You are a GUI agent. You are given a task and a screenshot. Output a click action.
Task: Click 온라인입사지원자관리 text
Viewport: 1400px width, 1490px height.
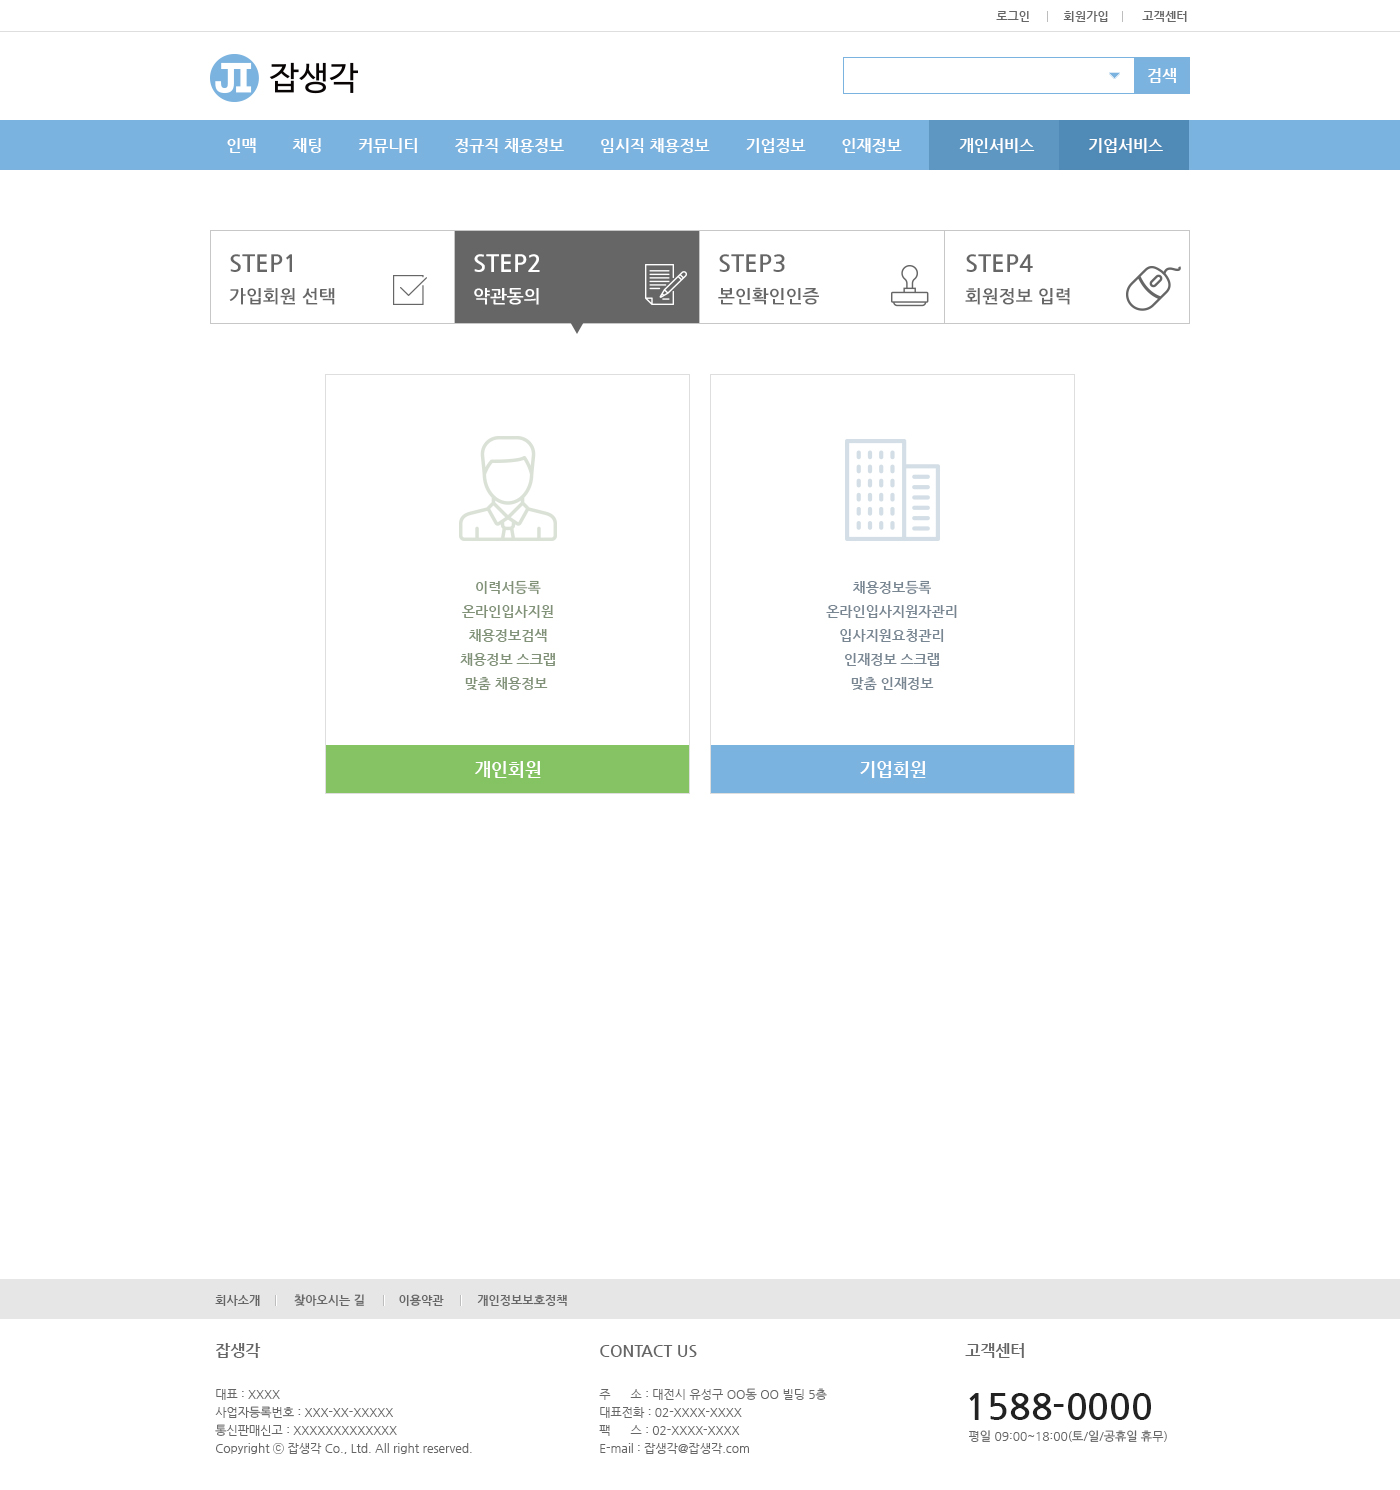892,611
